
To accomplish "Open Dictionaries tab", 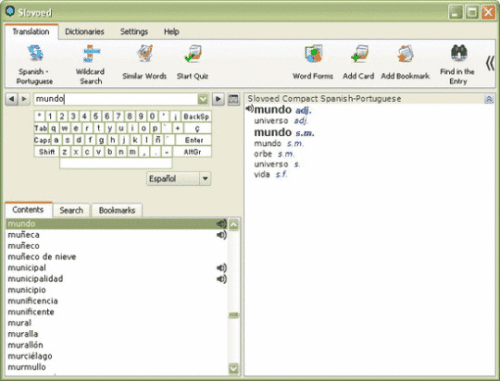I will pos(85,32).
